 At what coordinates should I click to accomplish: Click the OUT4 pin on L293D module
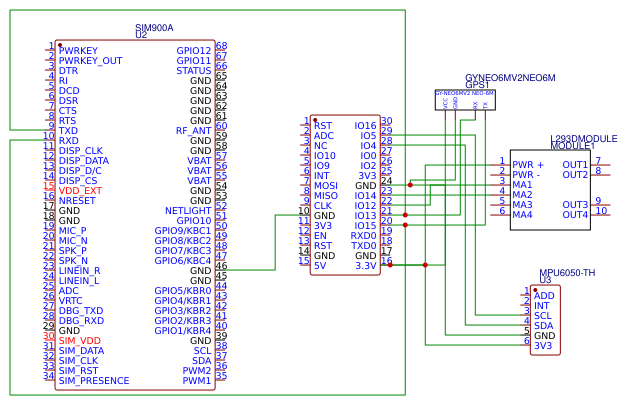pos(575,214)
